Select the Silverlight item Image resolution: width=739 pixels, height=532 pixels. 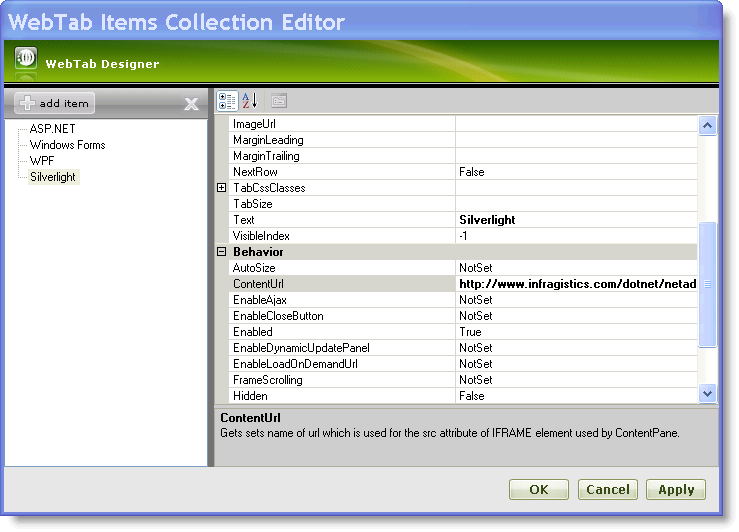pyautogui.click(x=53, y=177)
